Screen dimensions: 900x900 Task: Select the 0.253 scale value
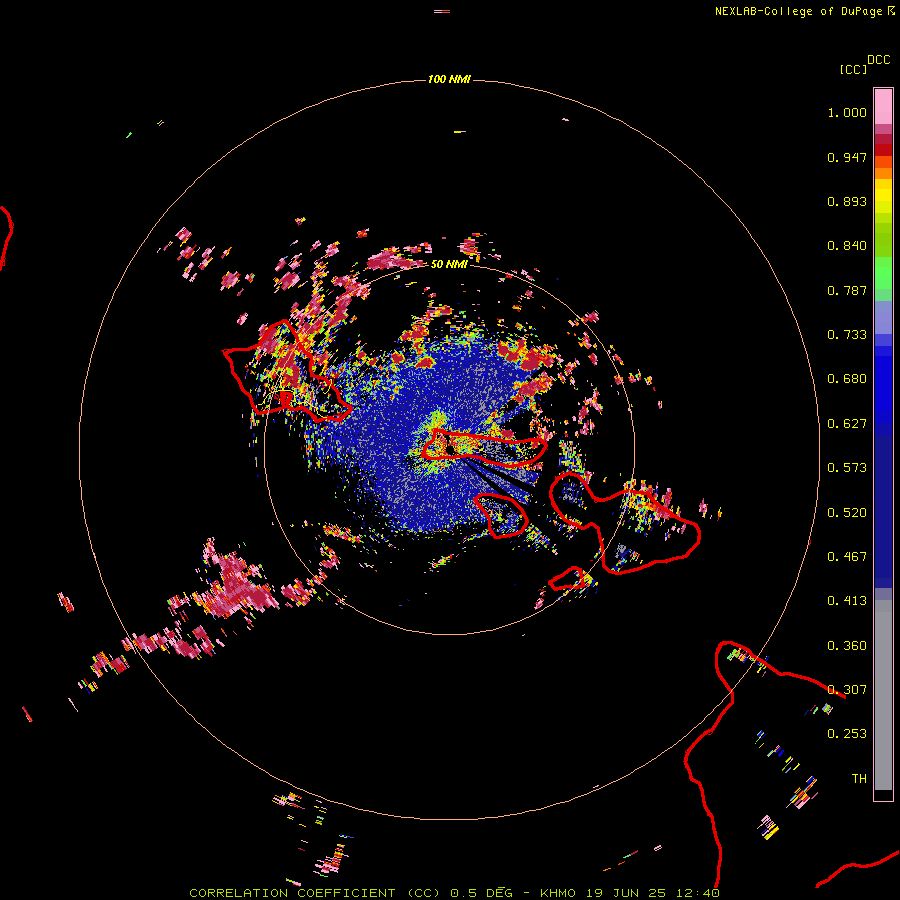coord(847,734)
